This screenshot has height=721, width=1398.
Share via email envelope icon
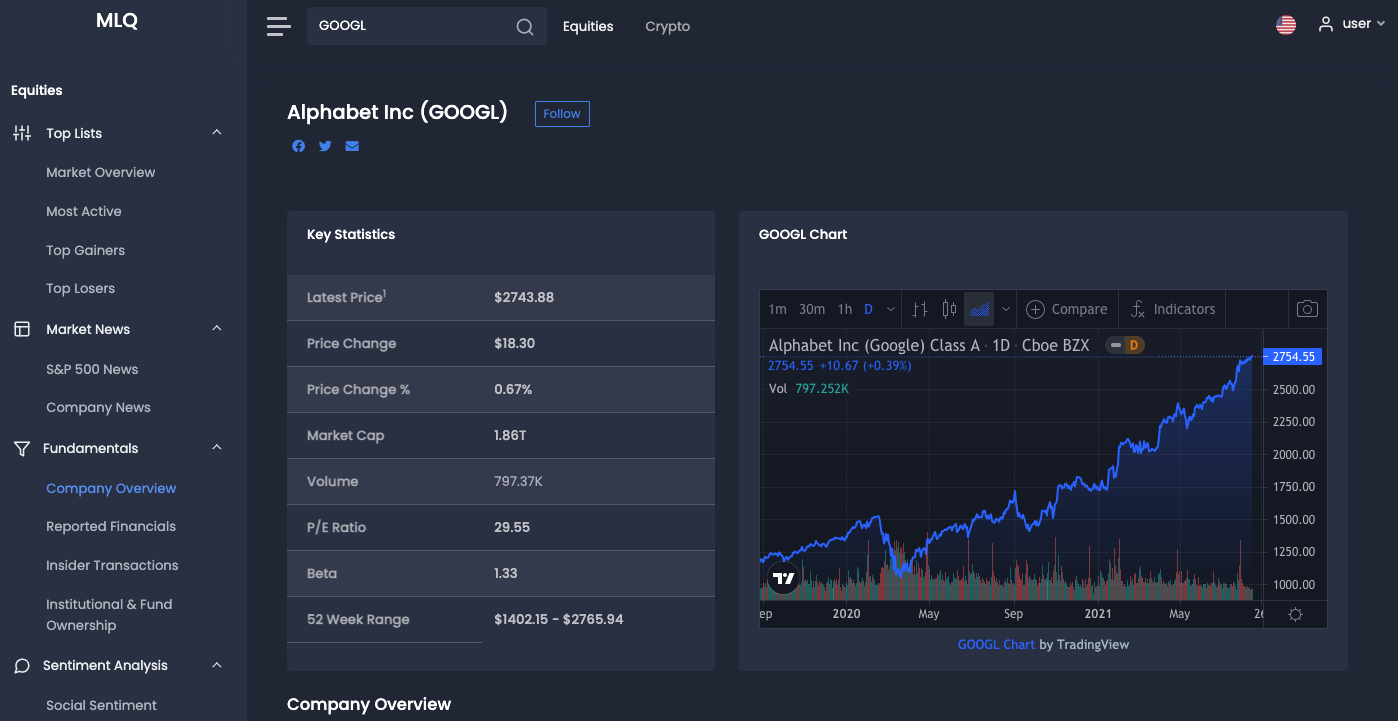(x=352, y=146)
